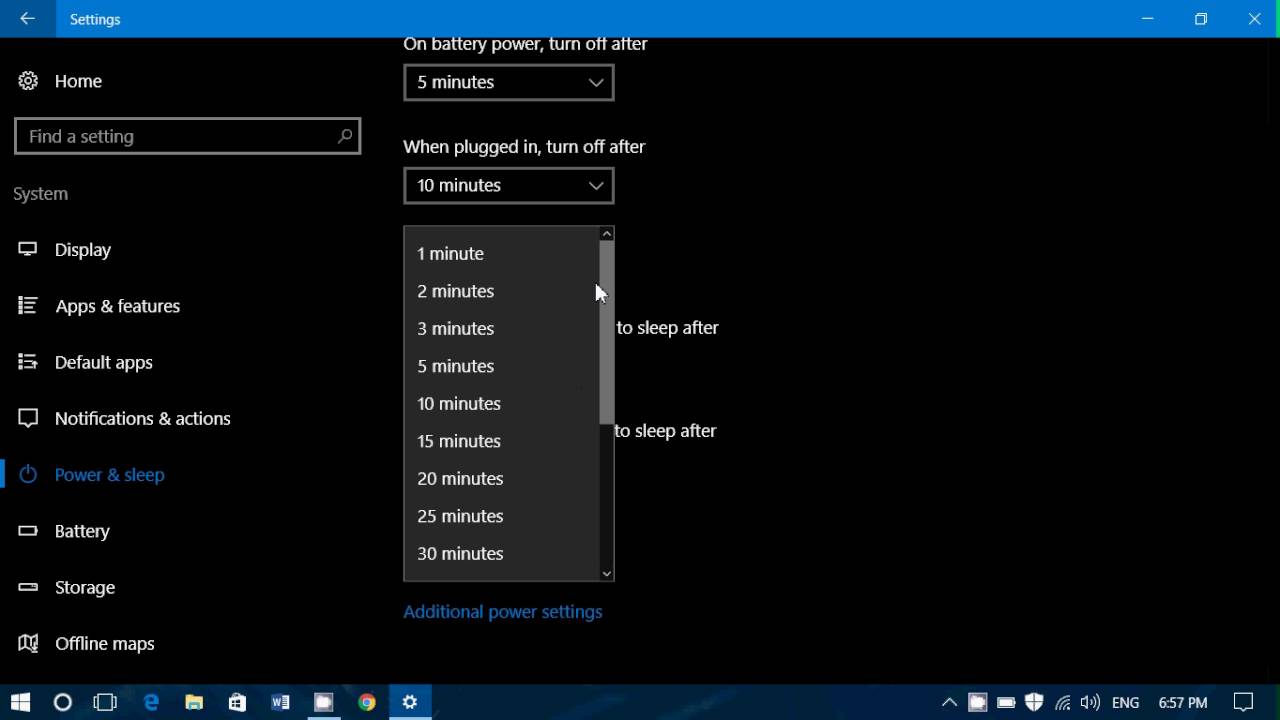Open File Explorer from taskbar
Image resolution: width=1280 pixels, height=720 pixels.
tap(194, 703)
